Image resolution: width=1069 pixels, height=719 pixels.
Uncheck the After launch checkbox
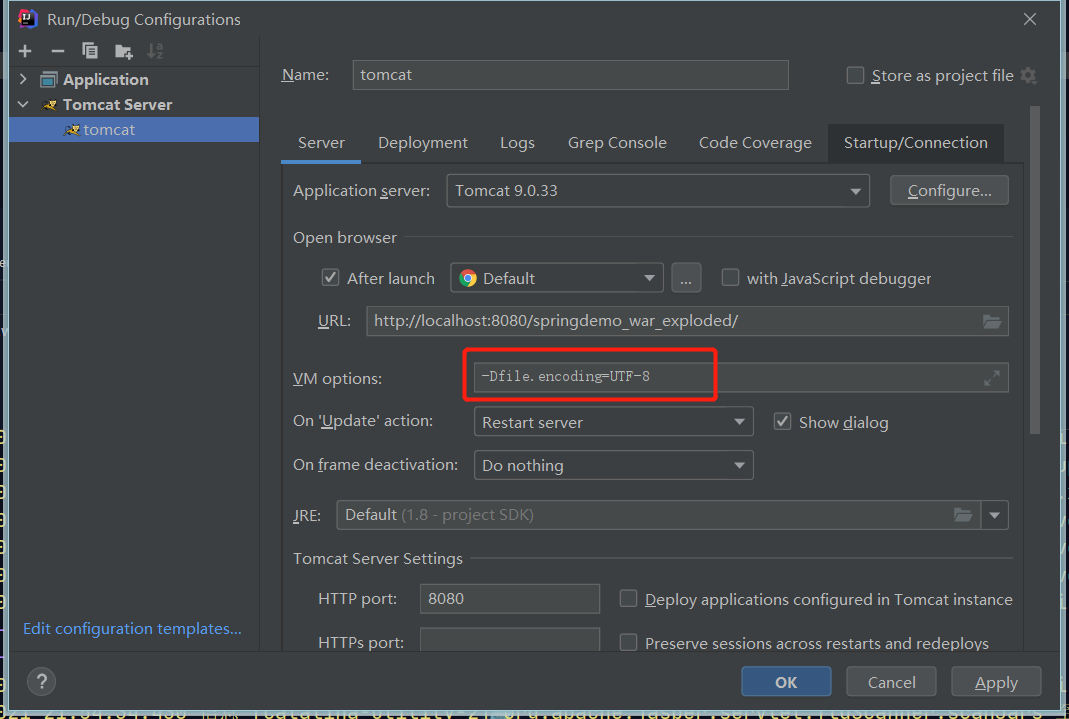tap(330, 277)
